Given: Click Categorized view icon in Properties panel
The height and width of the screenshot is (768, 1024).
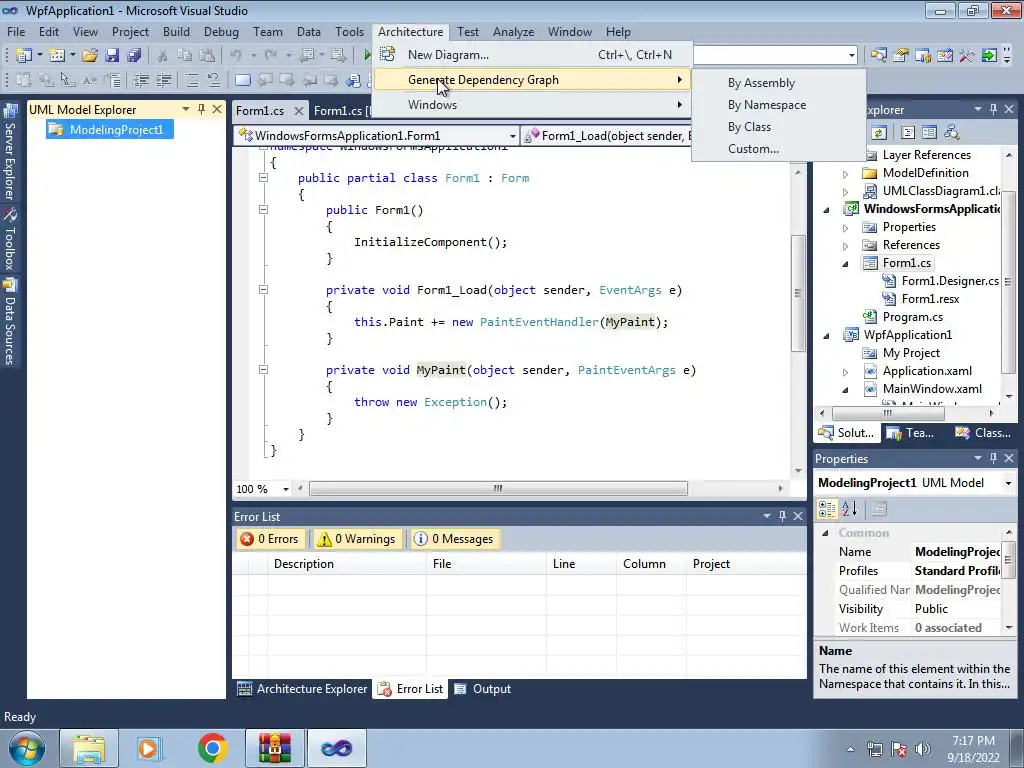Looking at the screenshot, I should pyautogui.click(x=827, y=509).
